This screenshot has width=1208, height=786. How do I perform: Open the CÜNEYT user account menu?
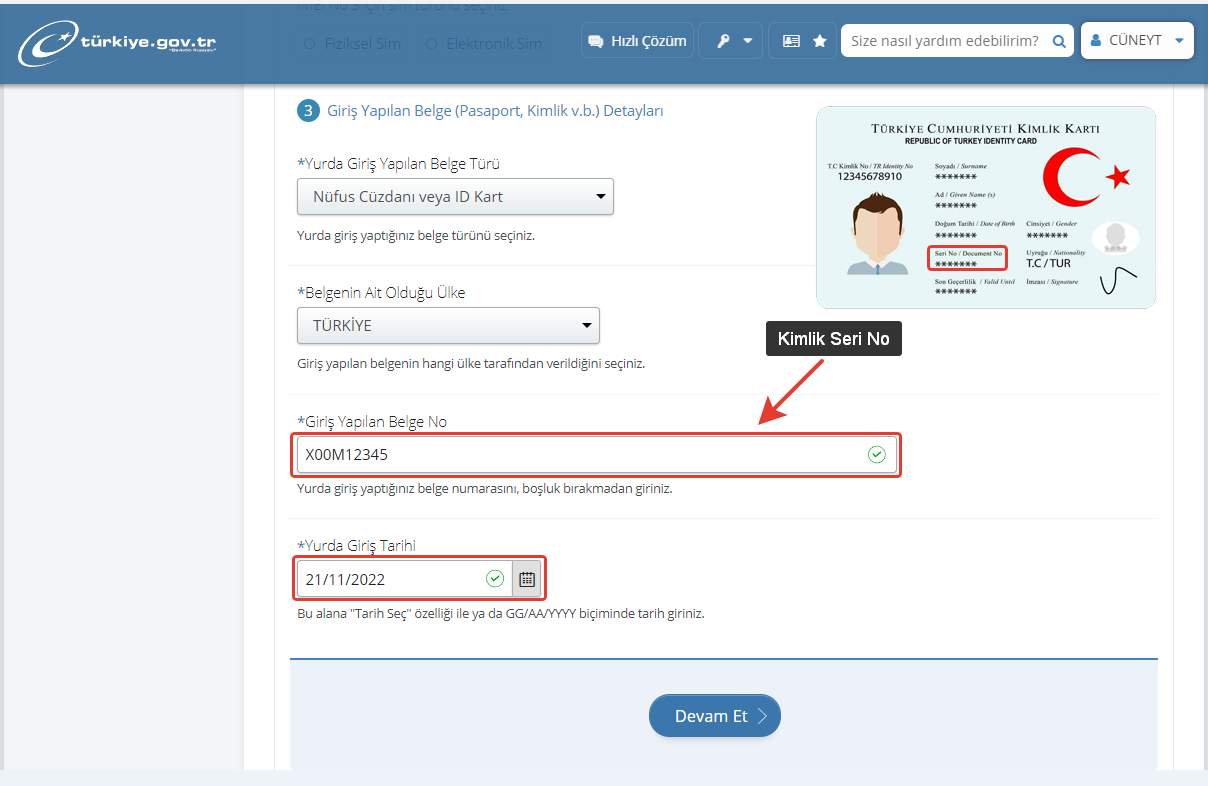coord(1137,41)
